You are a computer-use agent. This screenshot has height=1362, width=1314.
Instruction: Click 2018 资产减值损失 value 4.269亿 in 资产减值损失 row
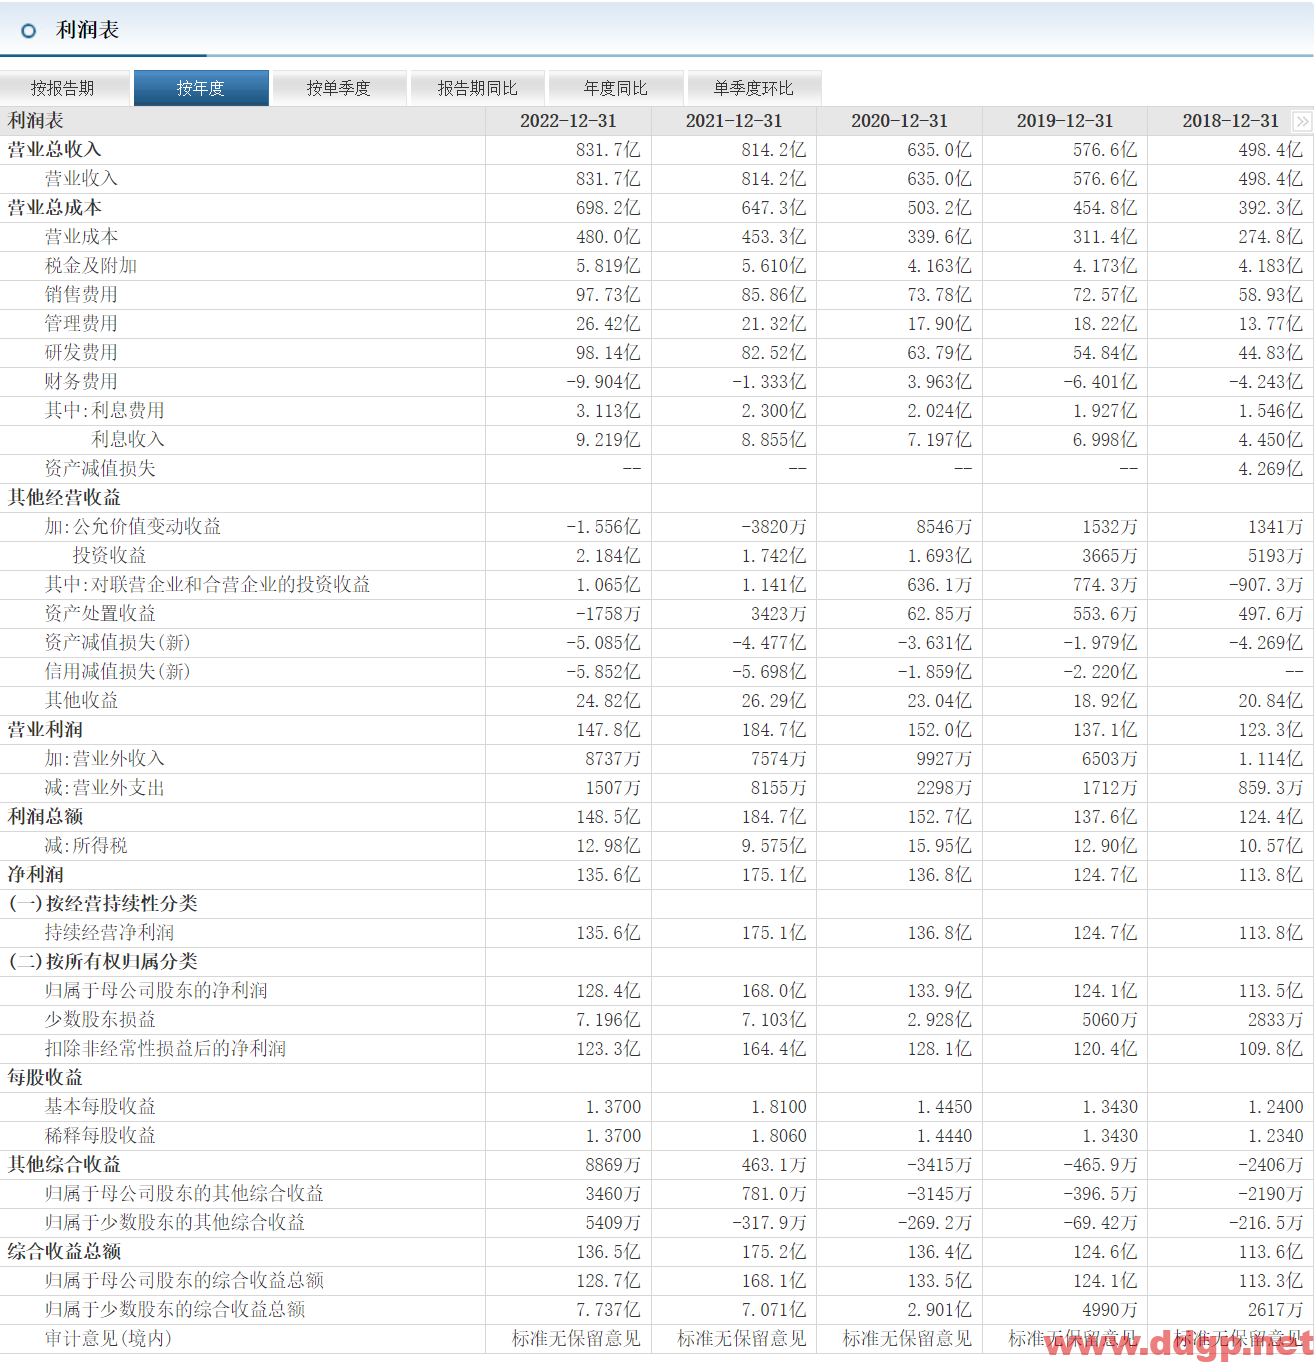point(1271,469)
